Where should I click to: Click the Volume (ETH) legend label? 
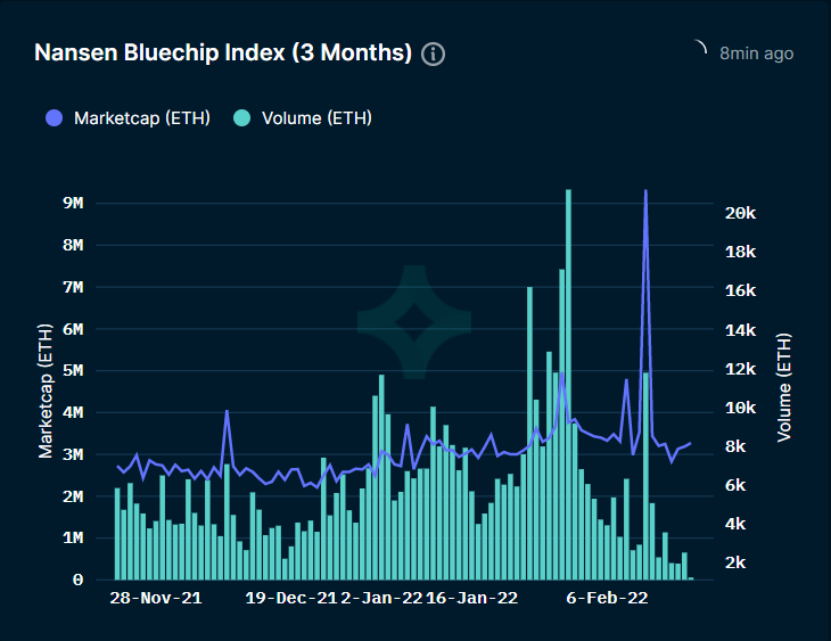317,118
